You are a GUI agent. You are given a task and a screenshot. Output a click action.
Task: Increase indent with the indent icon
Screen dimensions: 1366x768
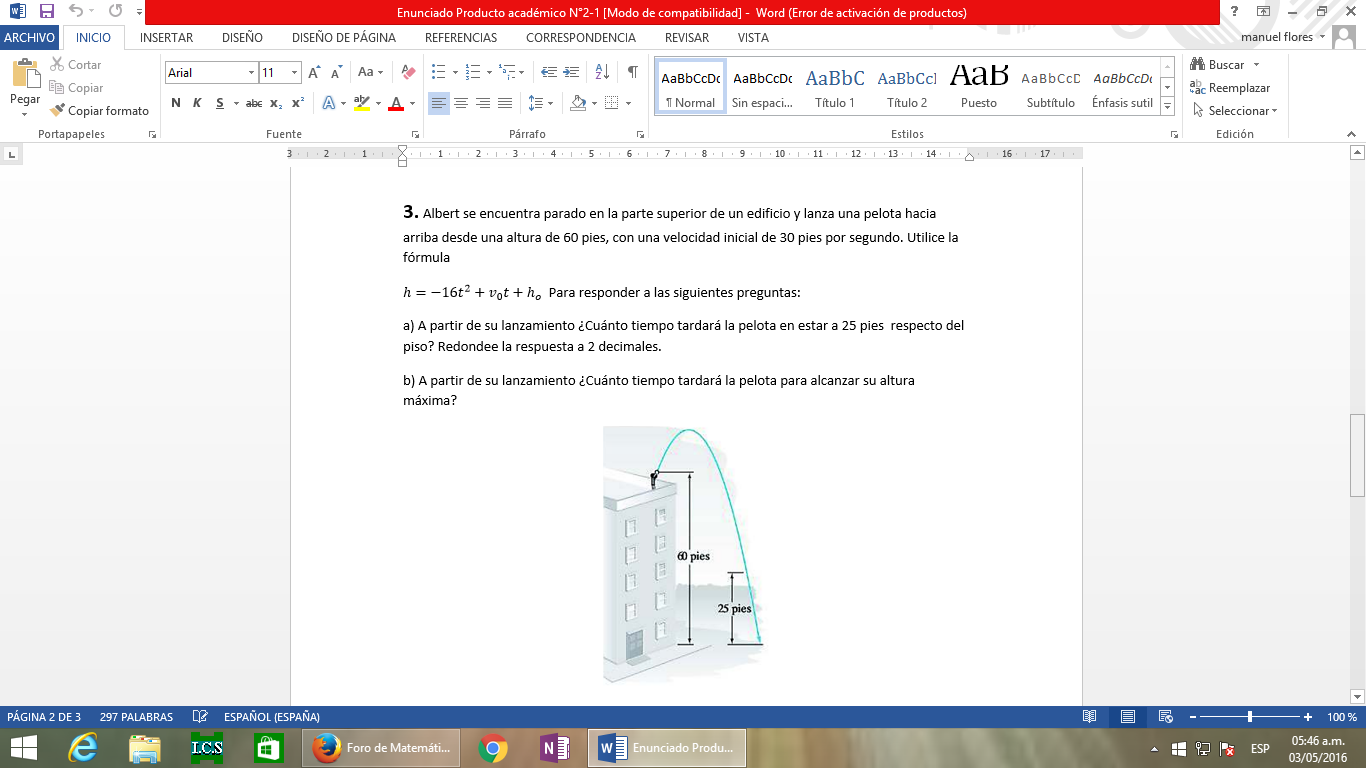572,72
